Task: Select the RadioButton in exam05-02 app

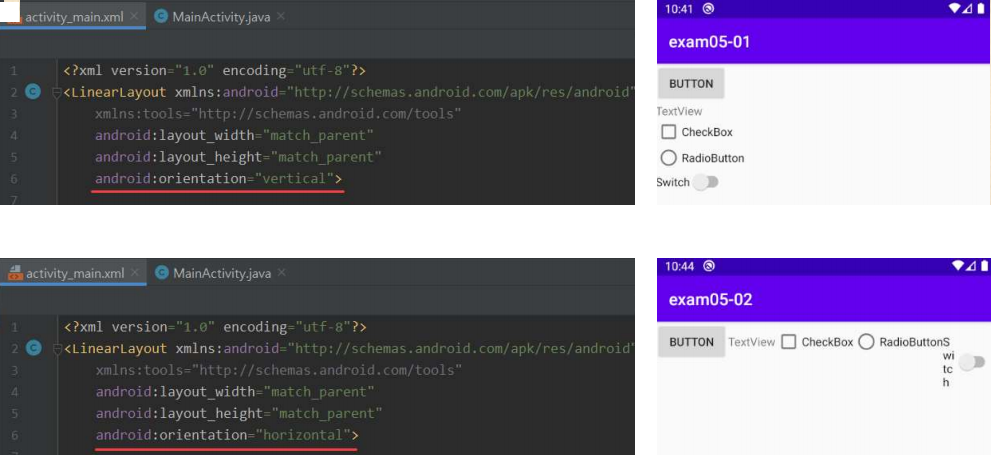Action: click(866, 342)
